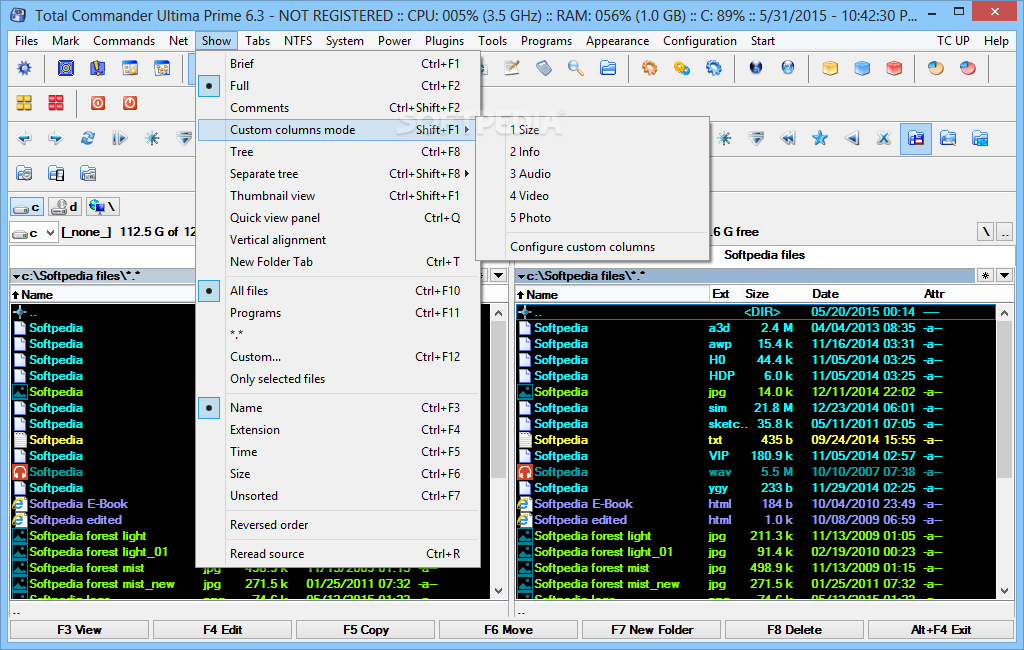Click the right panel scrollbar up arrow

tap(1004, 313)
